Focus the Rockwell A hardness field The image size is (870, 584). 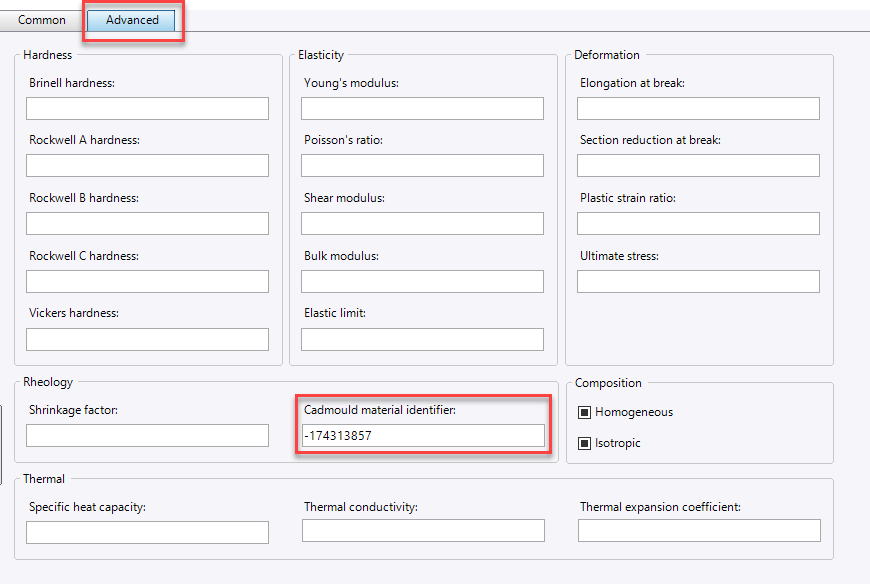click(x=147, y=166)
